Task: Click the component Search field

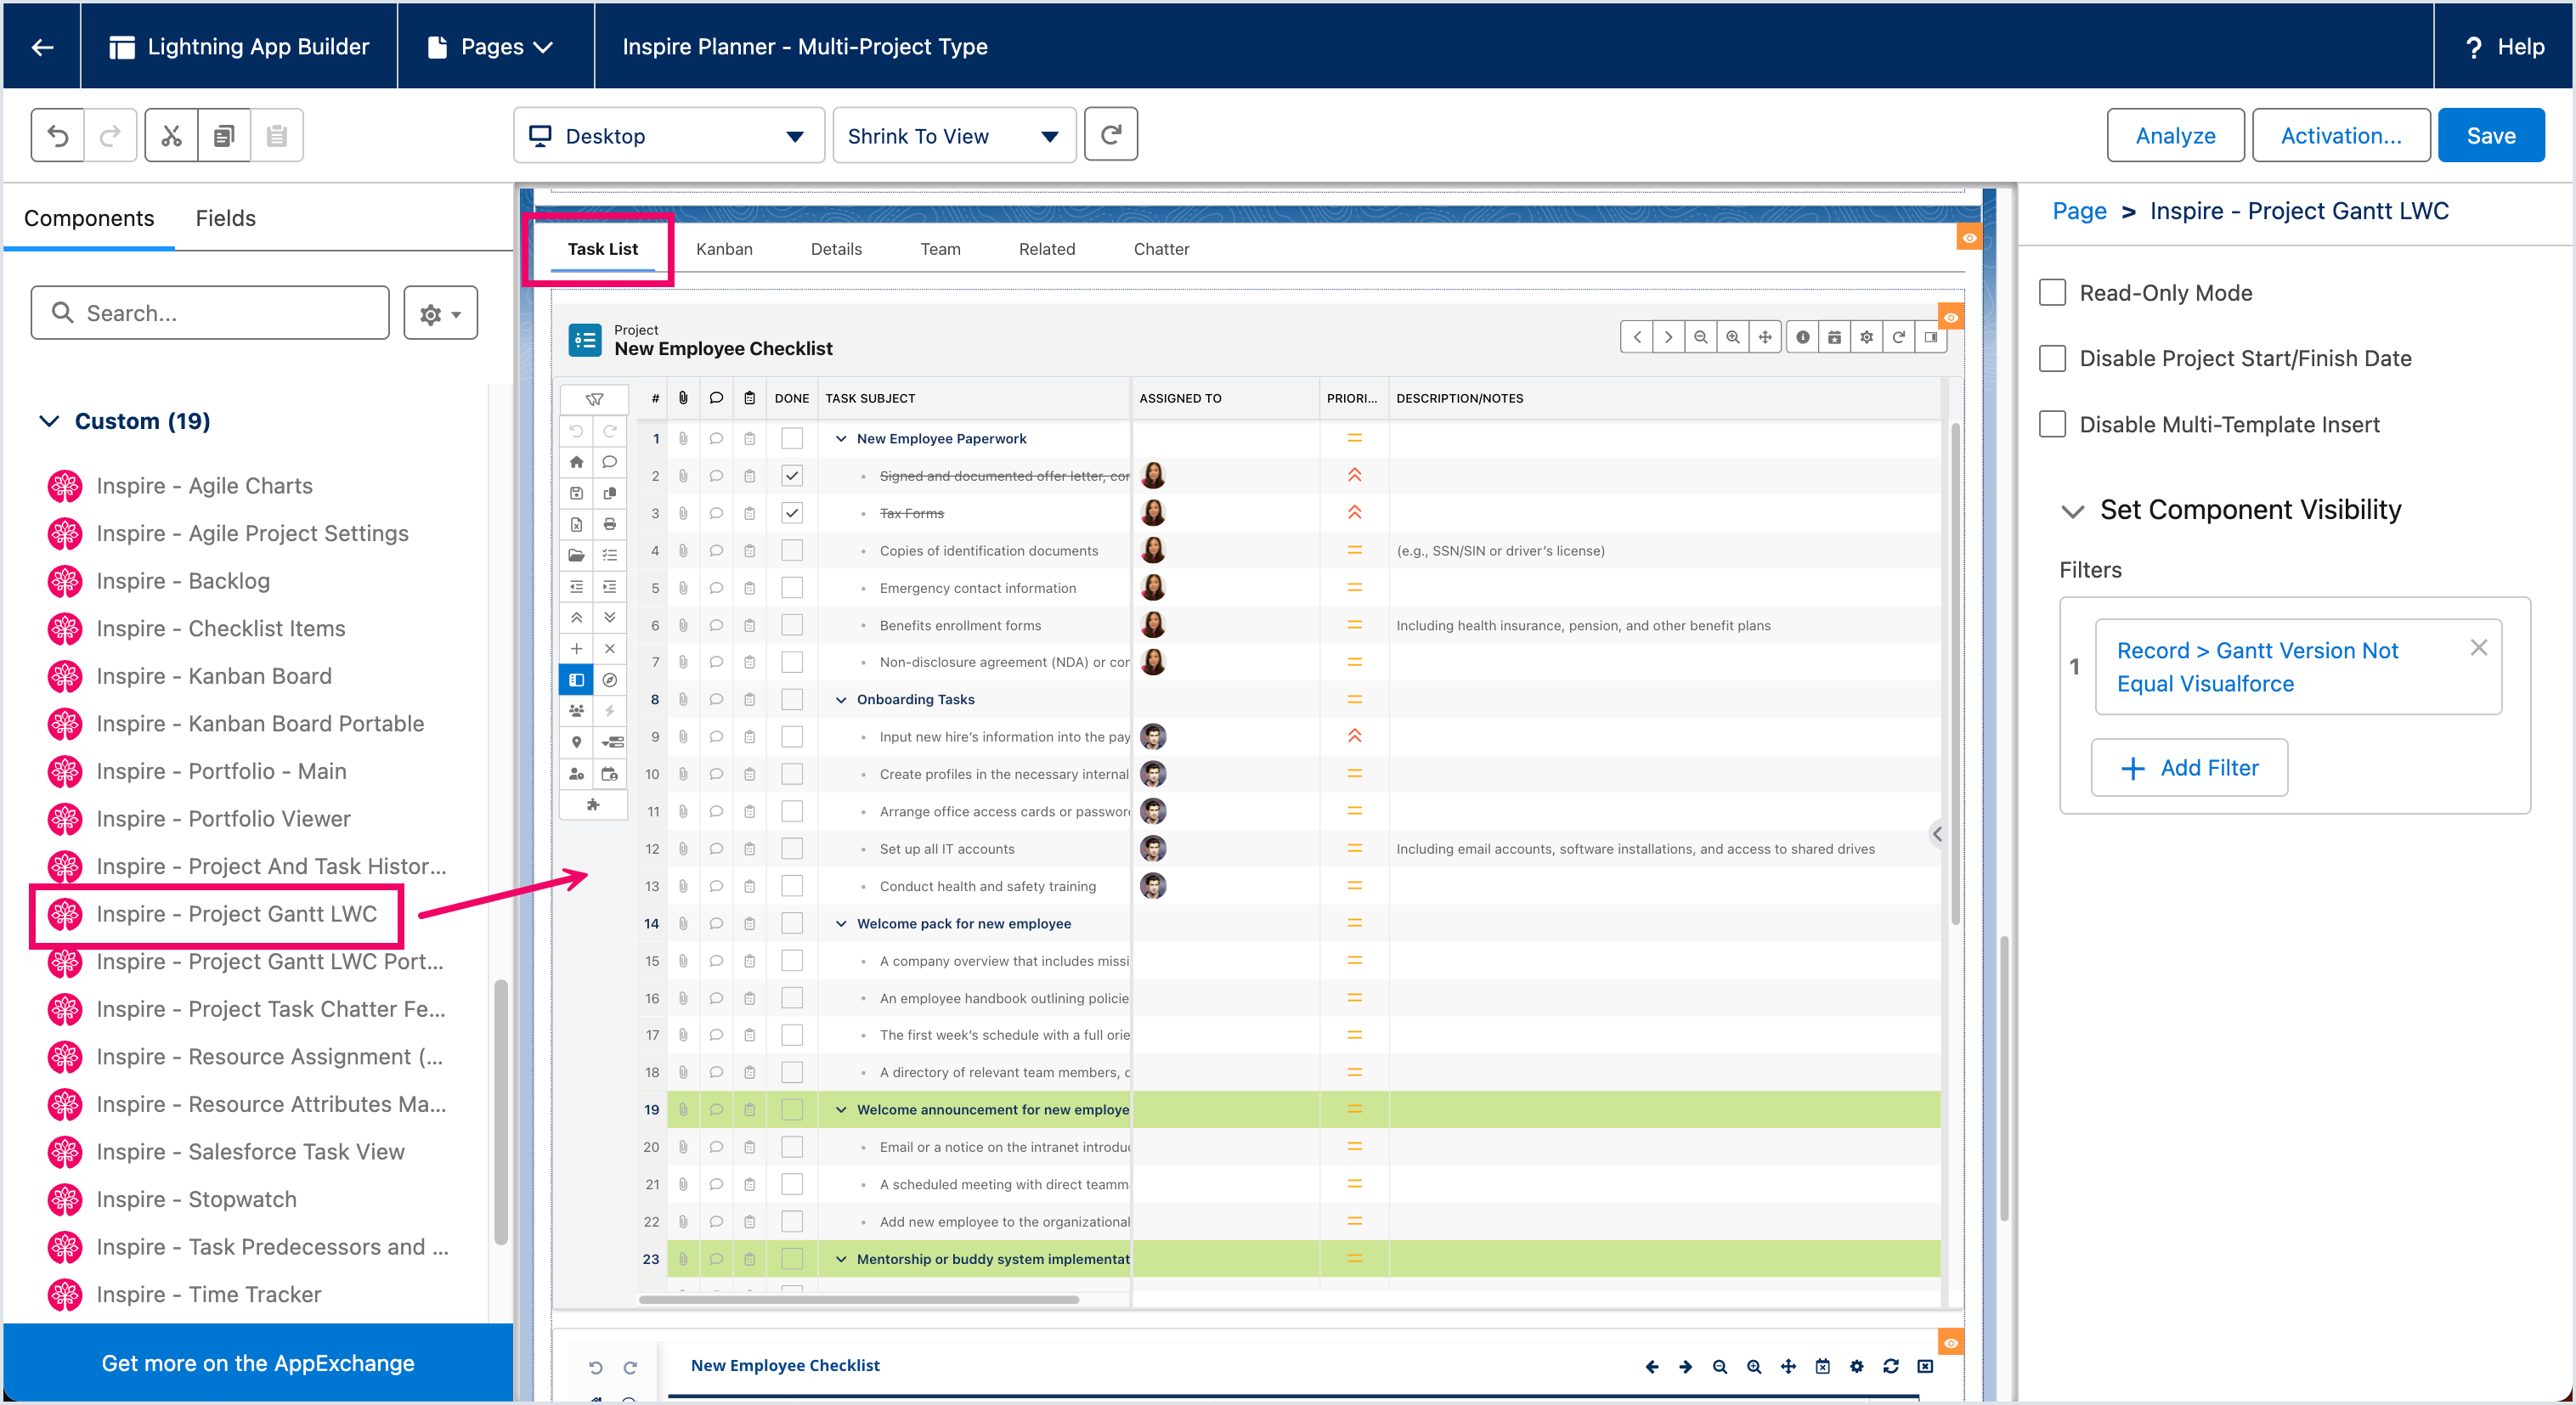Action: [210, 313]
